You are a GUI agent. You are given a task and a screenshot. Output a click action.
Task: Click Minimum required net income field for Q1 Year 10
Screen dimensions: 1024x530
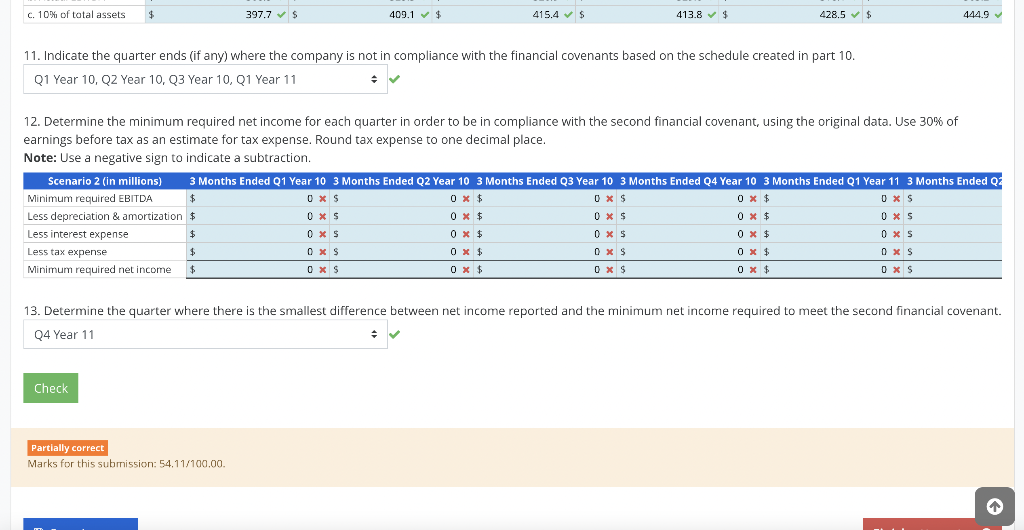(x=256, y=270)
